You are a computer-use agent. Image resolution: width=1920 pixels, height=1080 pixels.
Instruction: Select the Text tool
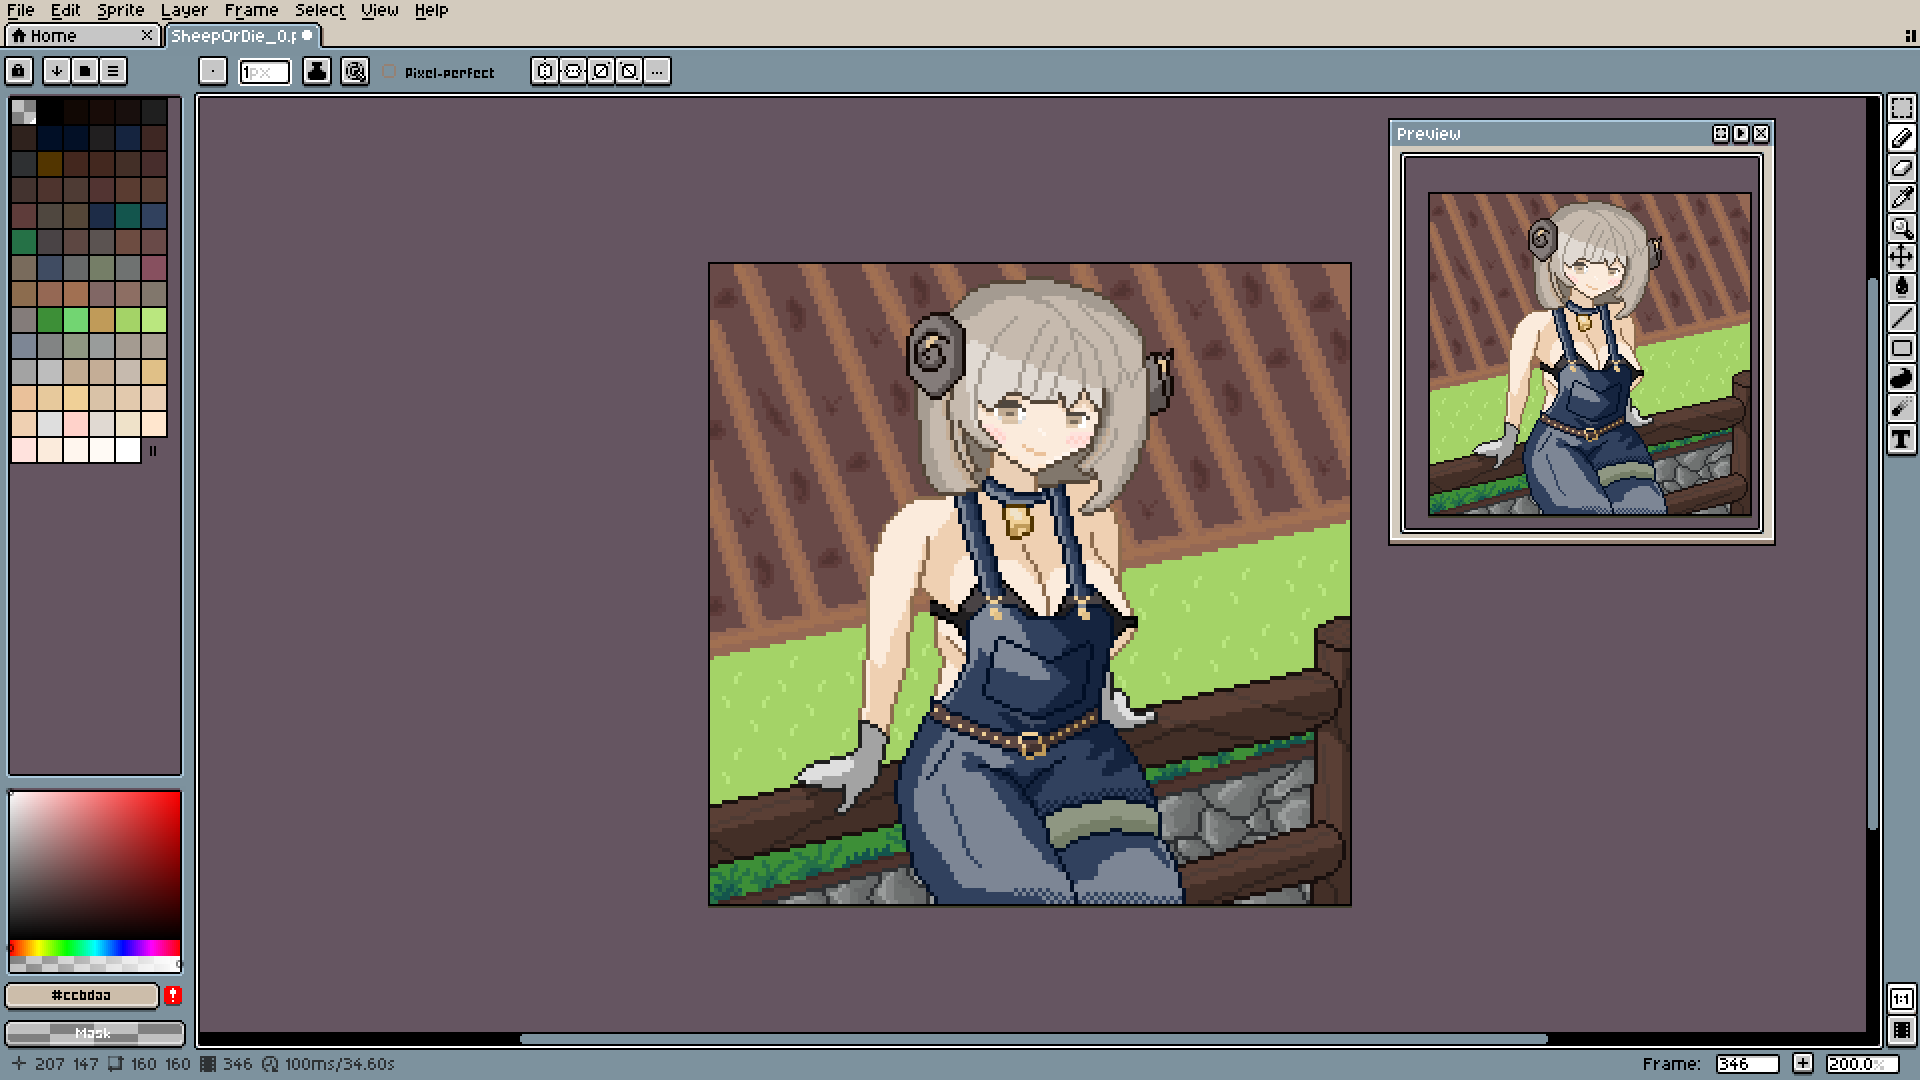click(x=1901, y=439)
